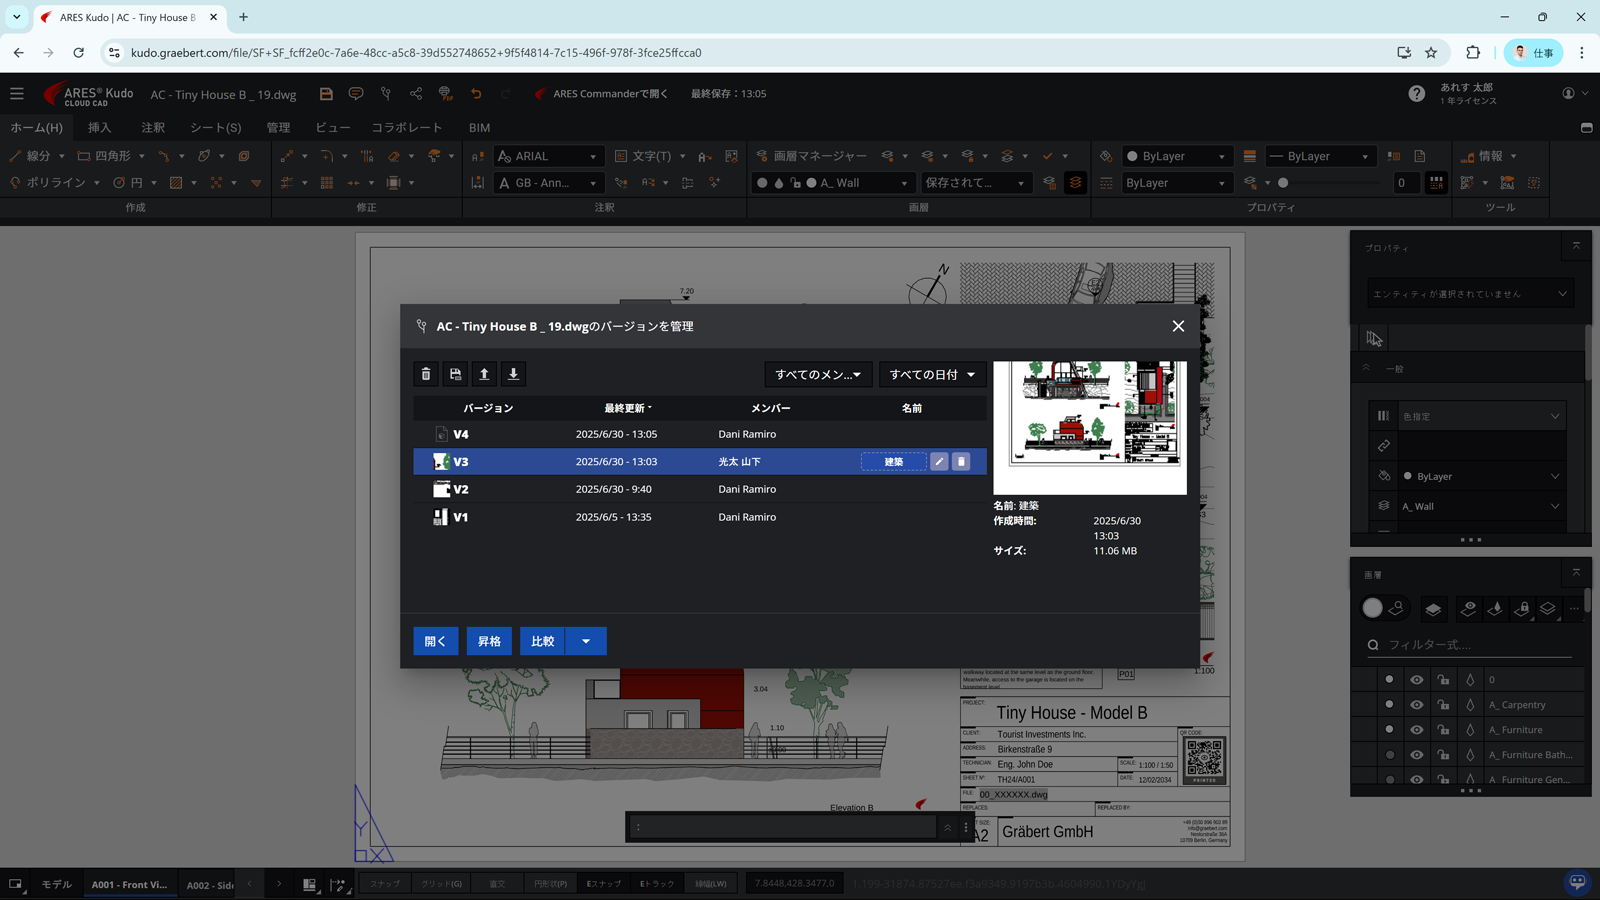The width and height of the screenshot is (1600, 900).
Task: Click the 開く button
Action: (x=436, y=641)
